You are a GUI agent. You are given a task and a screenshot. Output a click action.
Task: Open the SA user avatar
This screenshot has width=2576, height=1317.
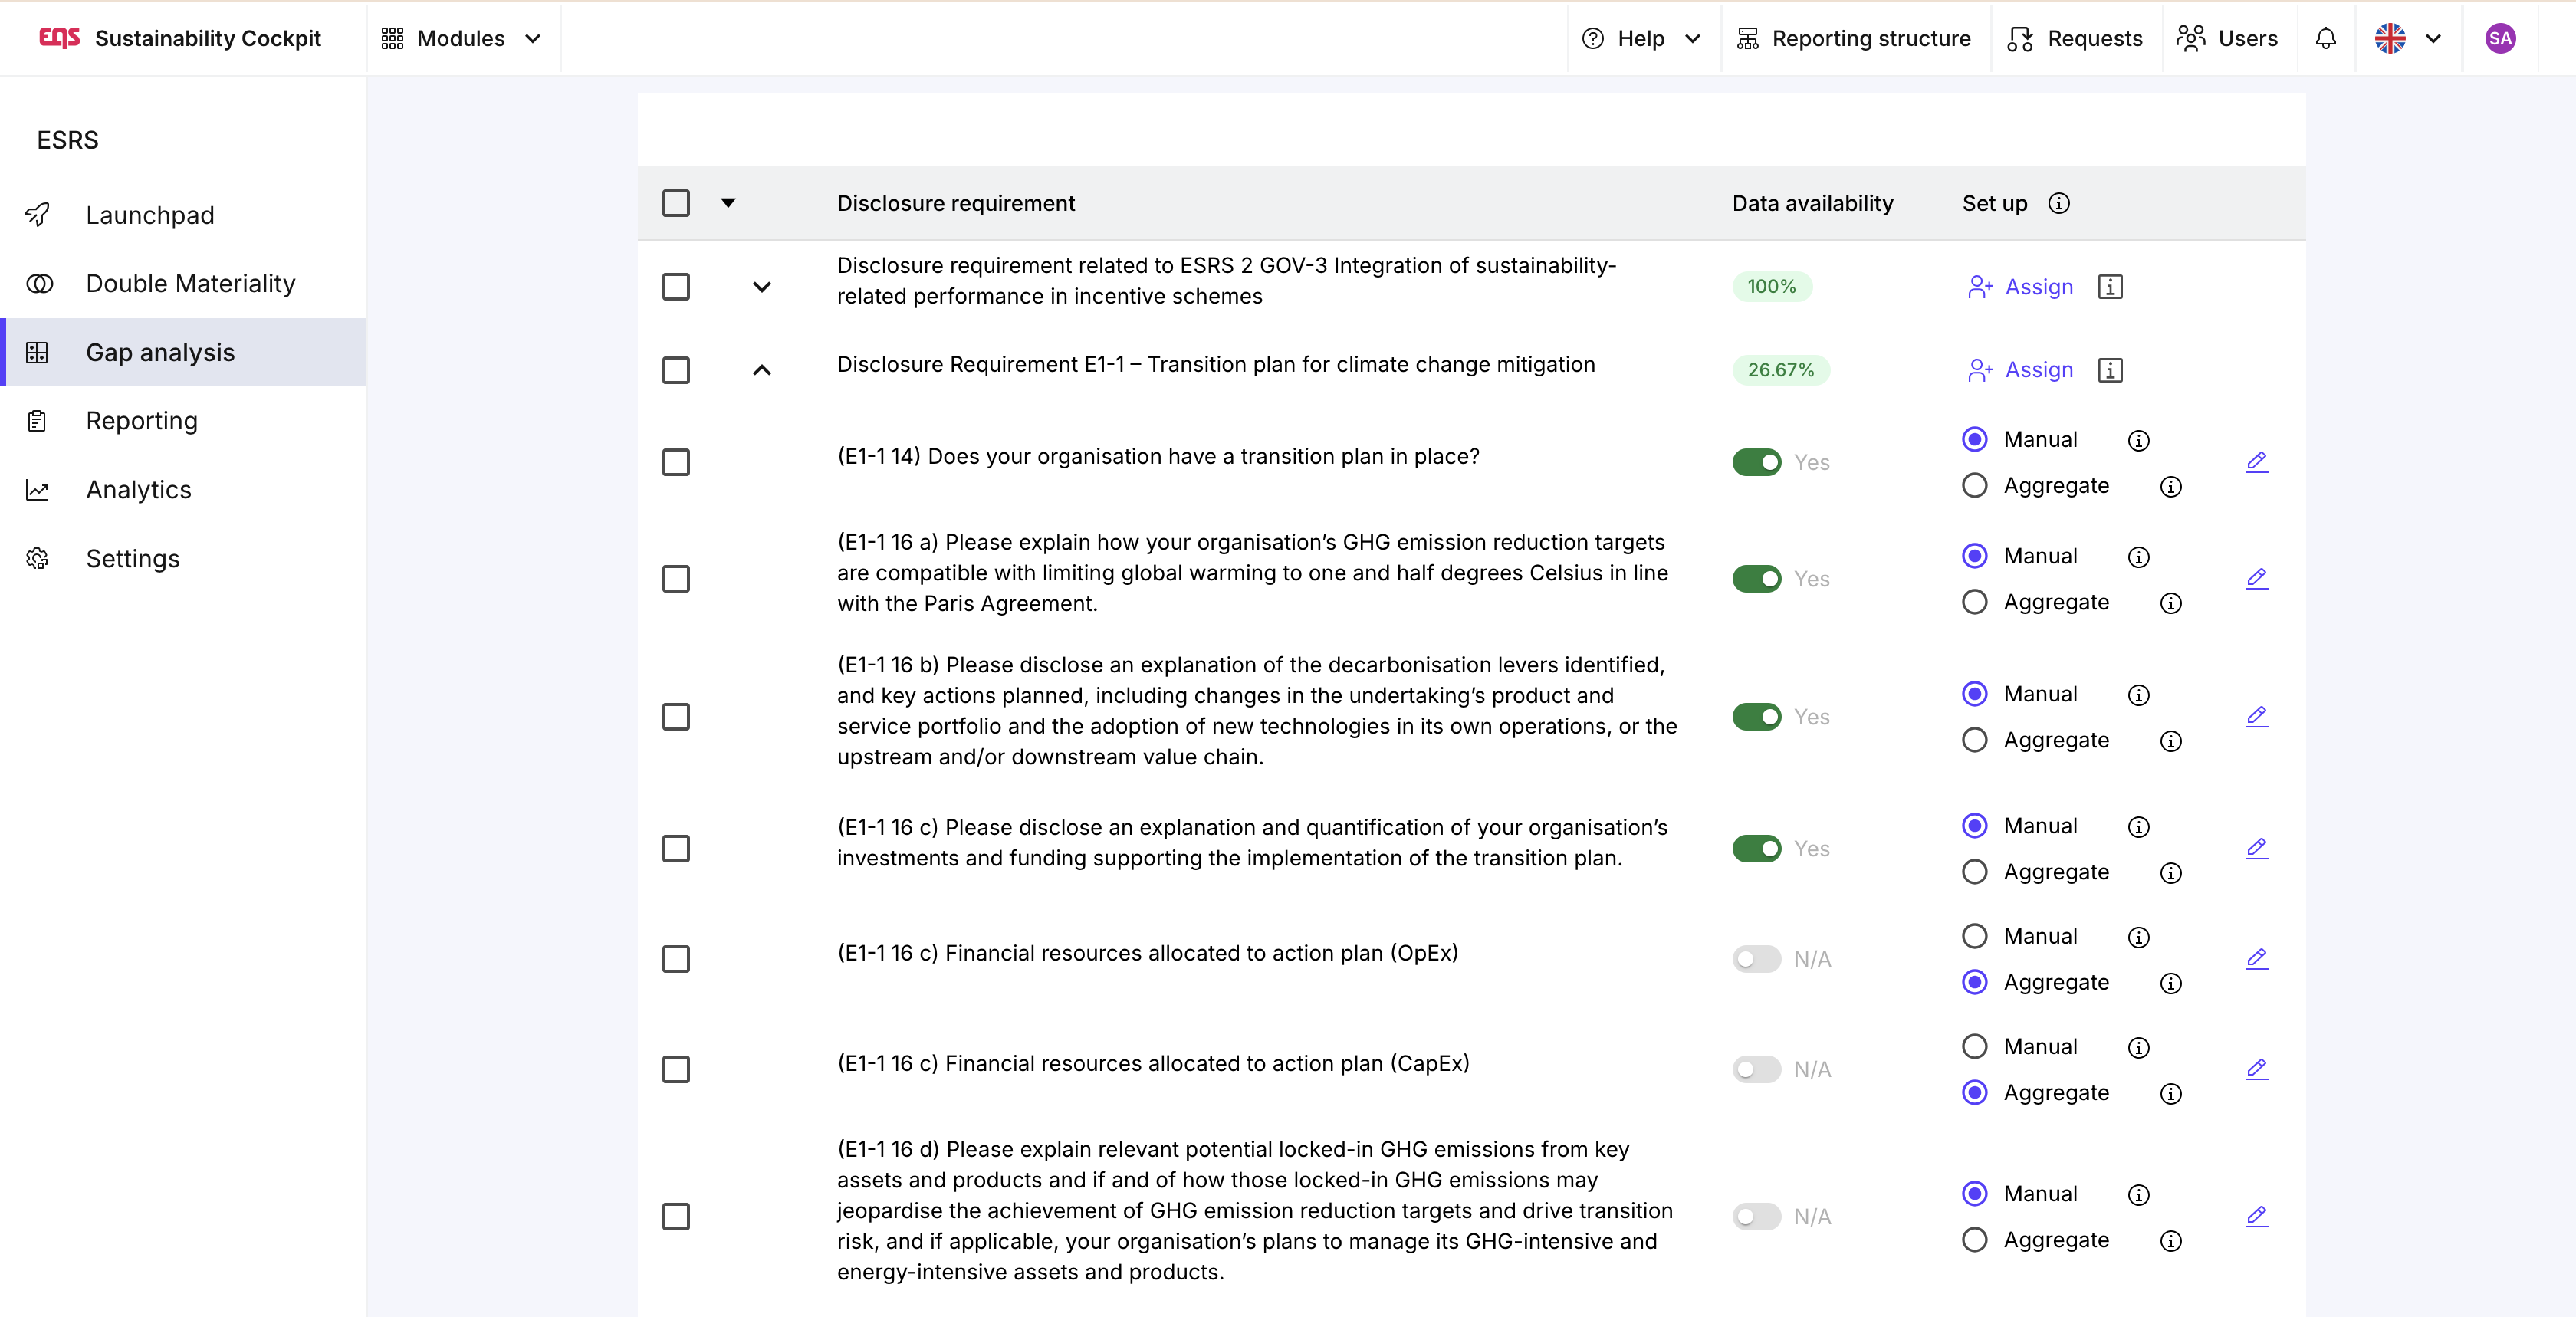[x=2499, y=38]
